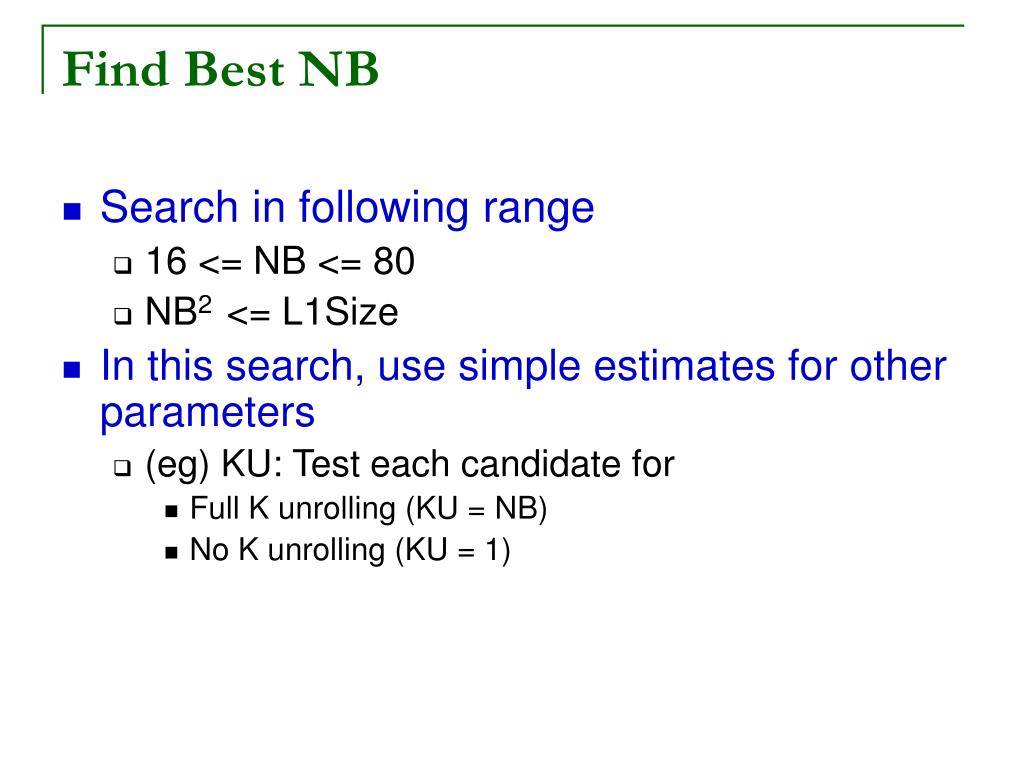Click the word 'parameters' in blue

click(x=208, y=414)
